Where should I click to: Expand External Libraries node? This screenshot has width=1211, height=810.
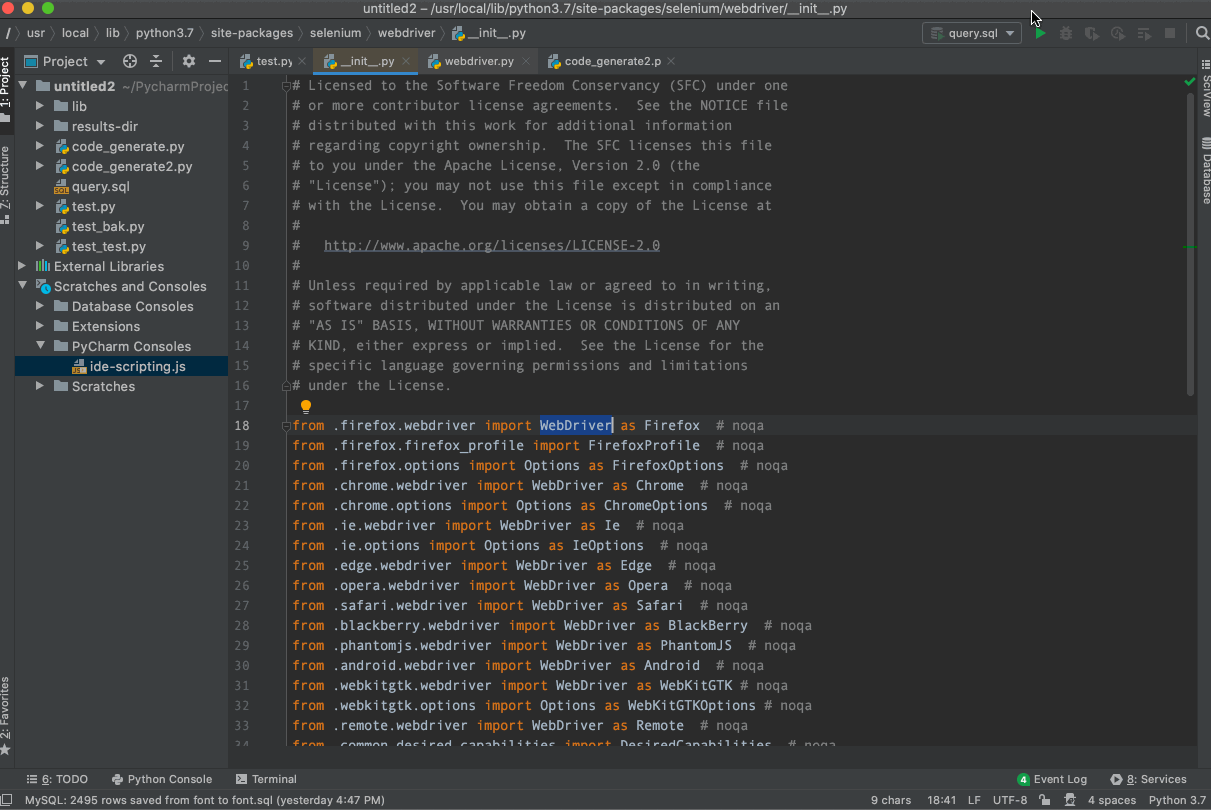tap(23, 266)
